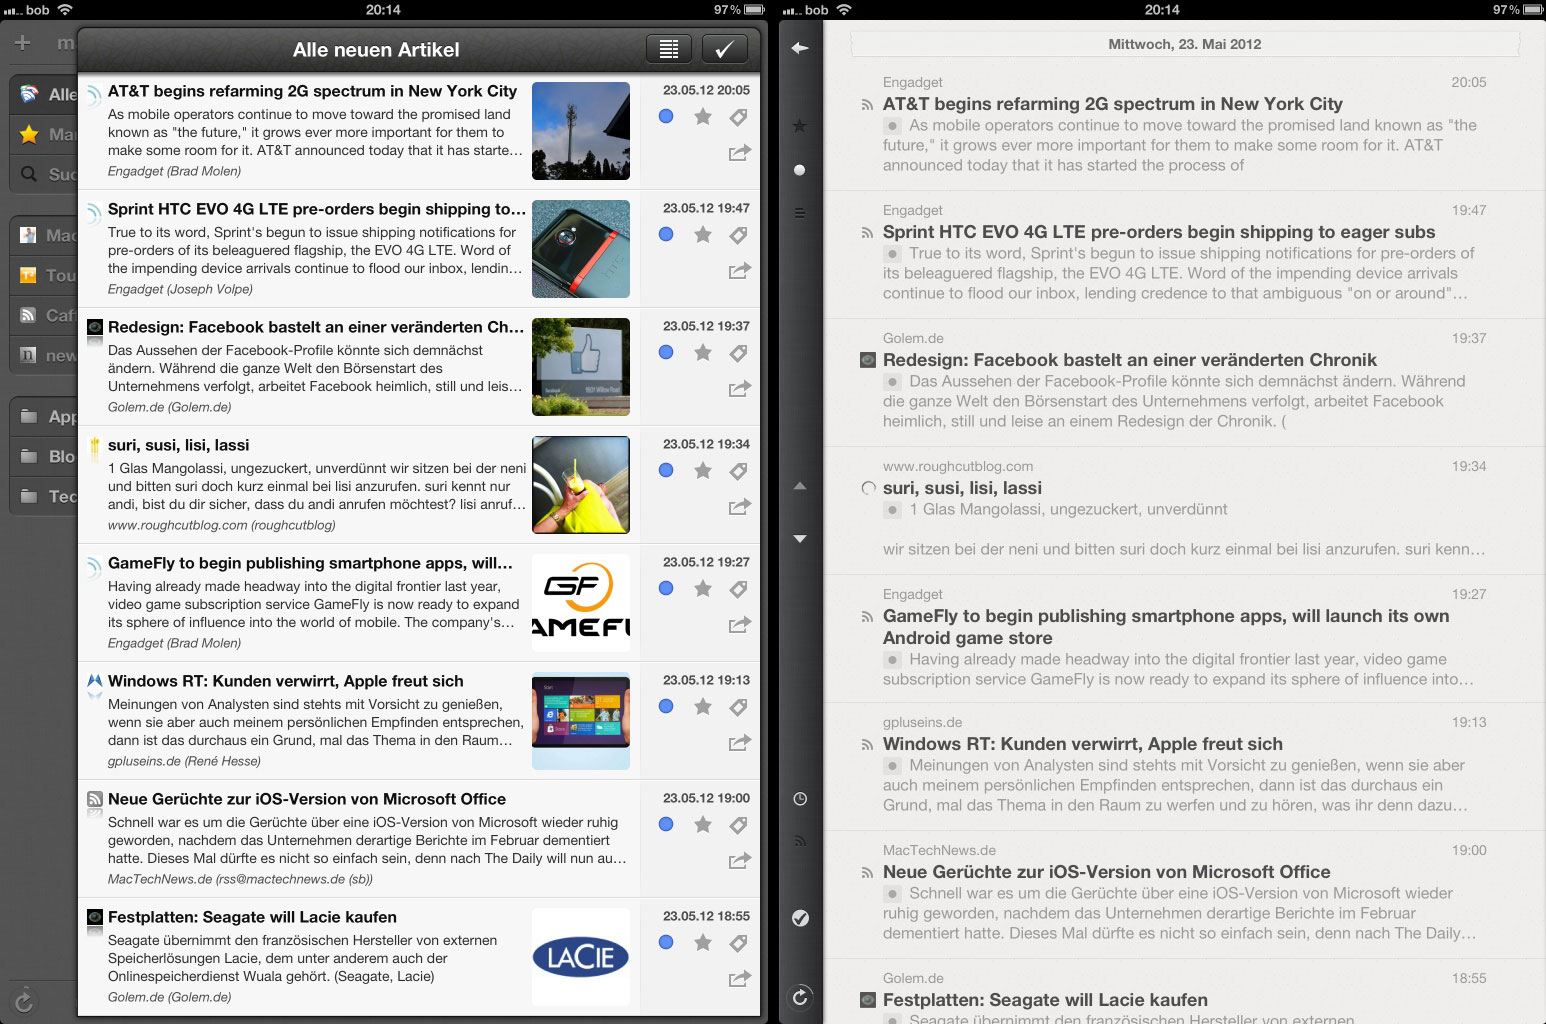Go back with the arrow in right reader sidebar
1546x1024 pixels.
(x=800, y=48)
